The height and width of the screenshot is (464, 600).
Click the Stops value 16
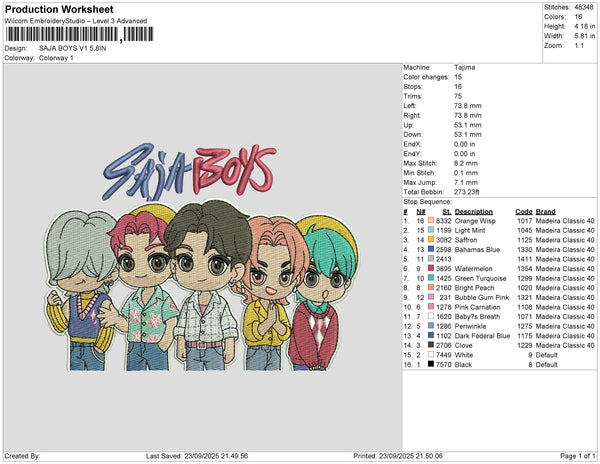(458, 86)
